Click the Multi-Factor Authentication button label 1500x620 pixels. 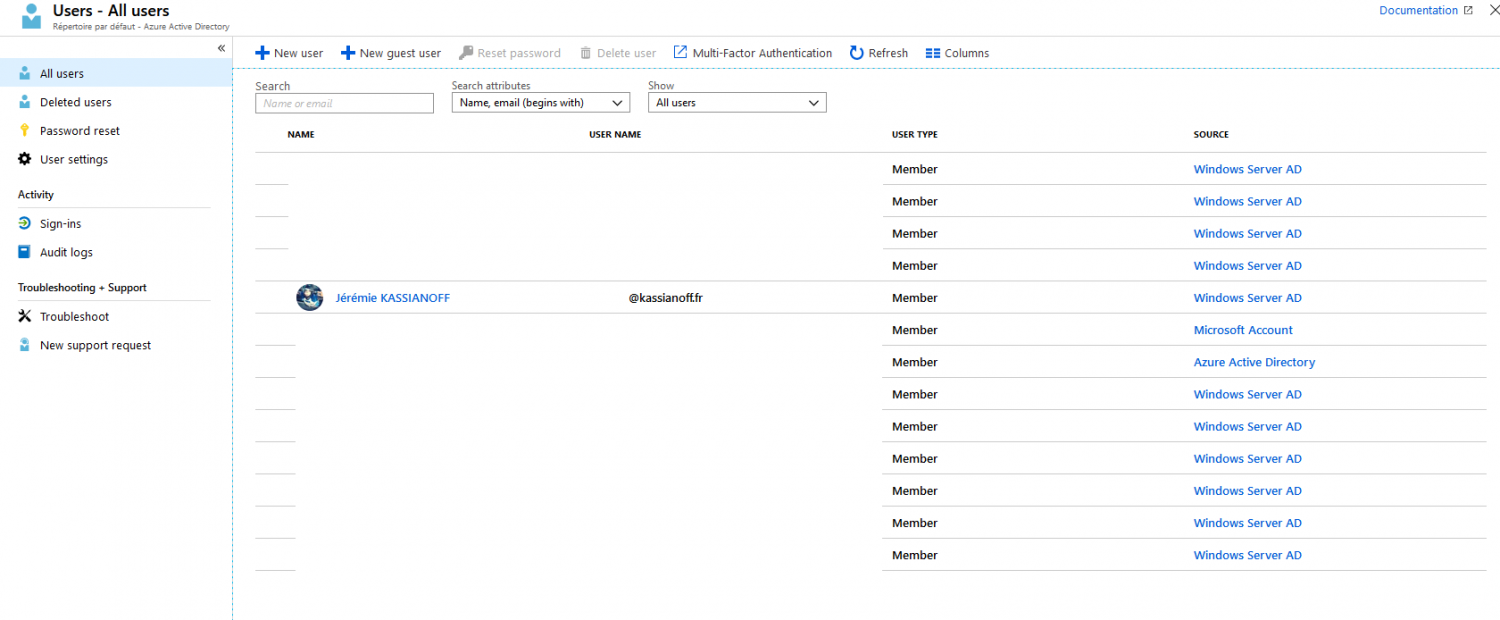click(x=762, y=53)
